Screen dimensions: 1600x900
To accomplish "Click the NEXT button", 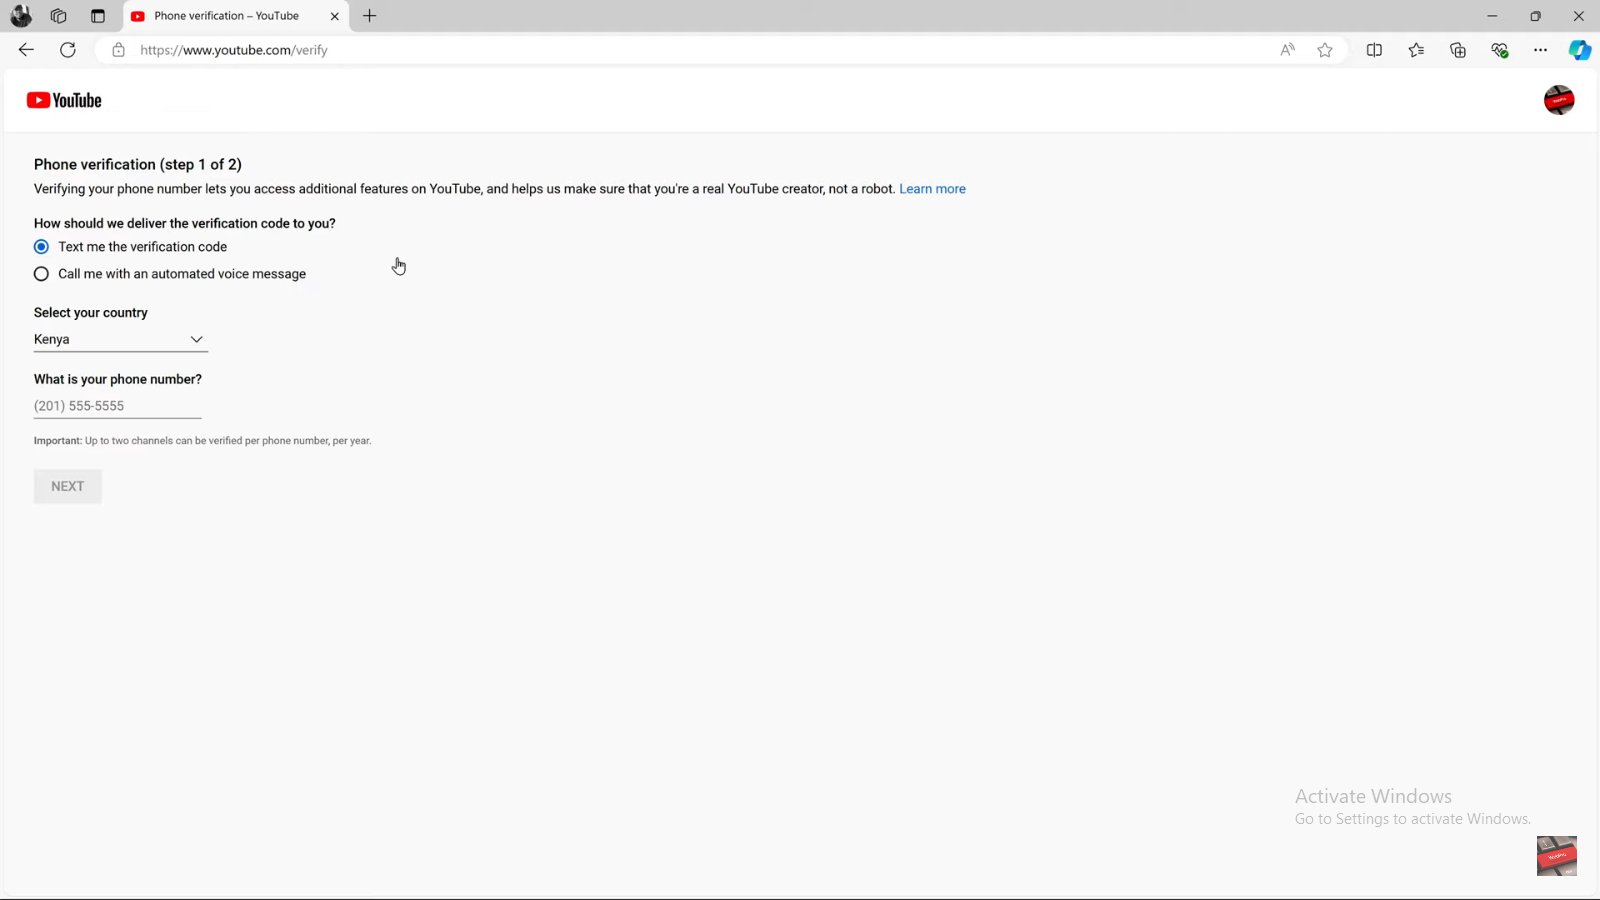I will [x=68, y=486].
